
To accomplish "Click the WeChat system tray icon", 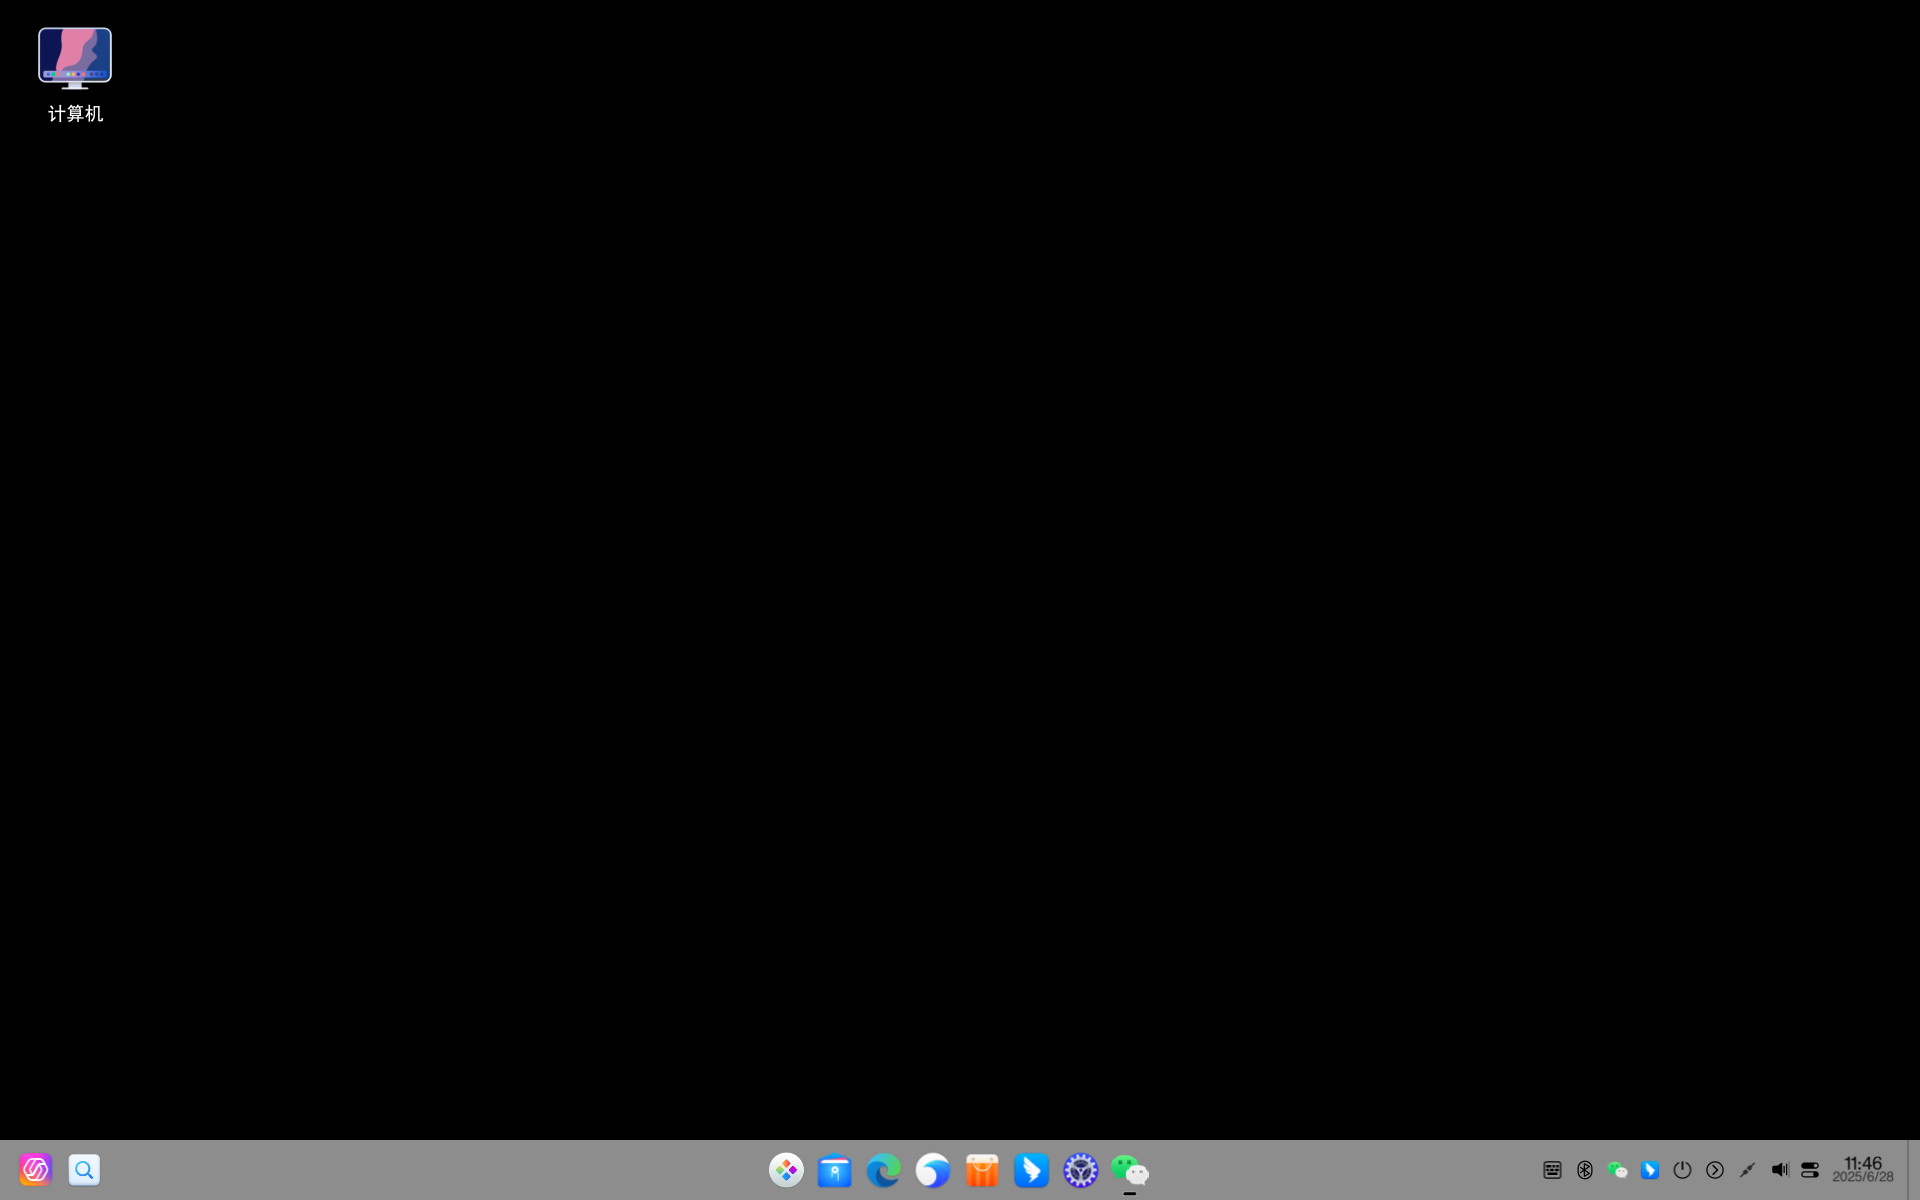I will [1617, 1170].
